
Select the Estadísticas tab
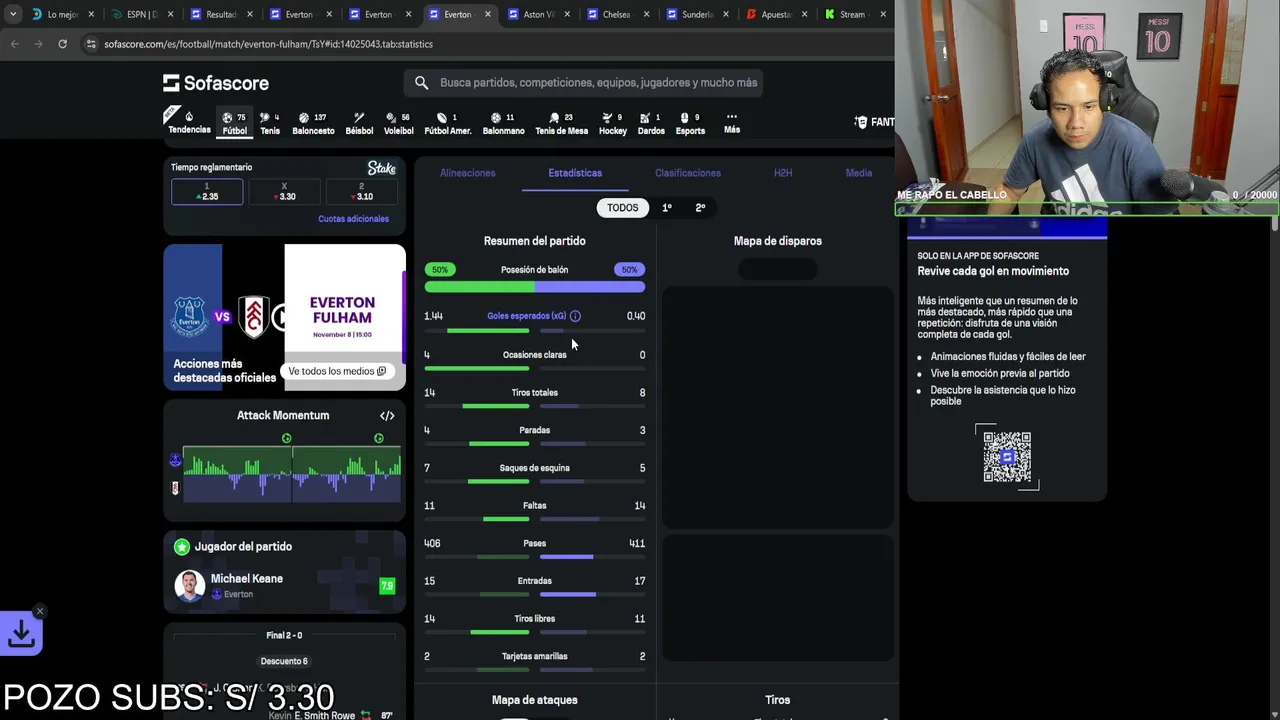pos(575,173)
